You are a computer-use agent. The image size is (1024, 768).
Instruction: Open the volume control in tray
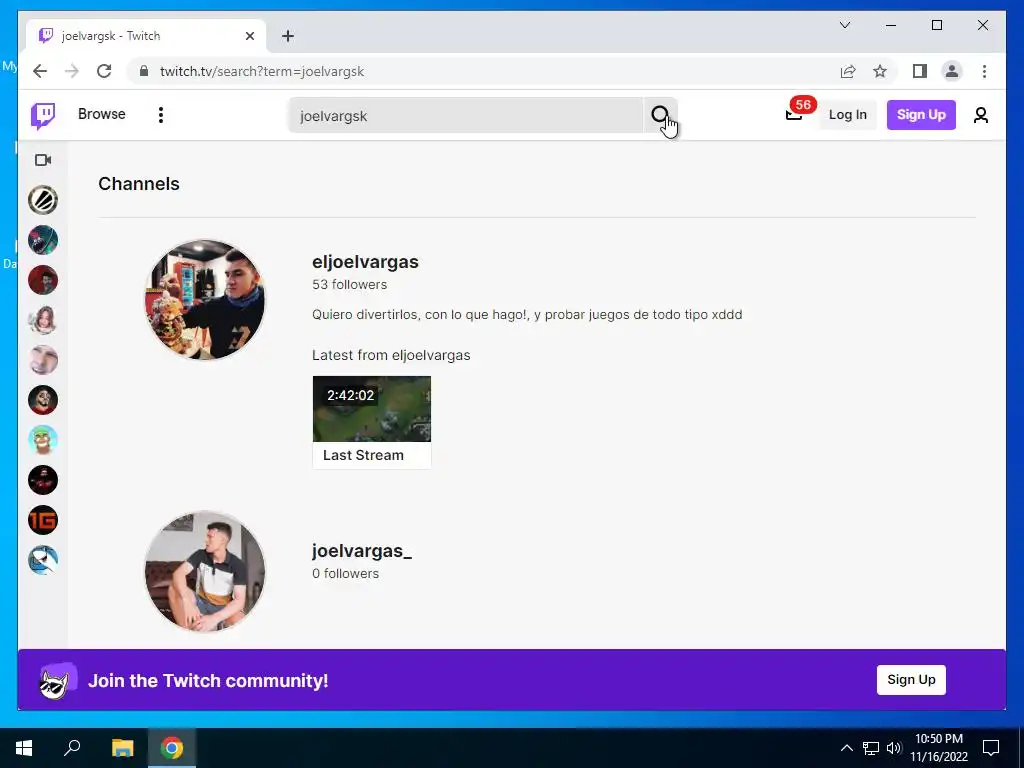pyautogui.click(x=894, y=748)
